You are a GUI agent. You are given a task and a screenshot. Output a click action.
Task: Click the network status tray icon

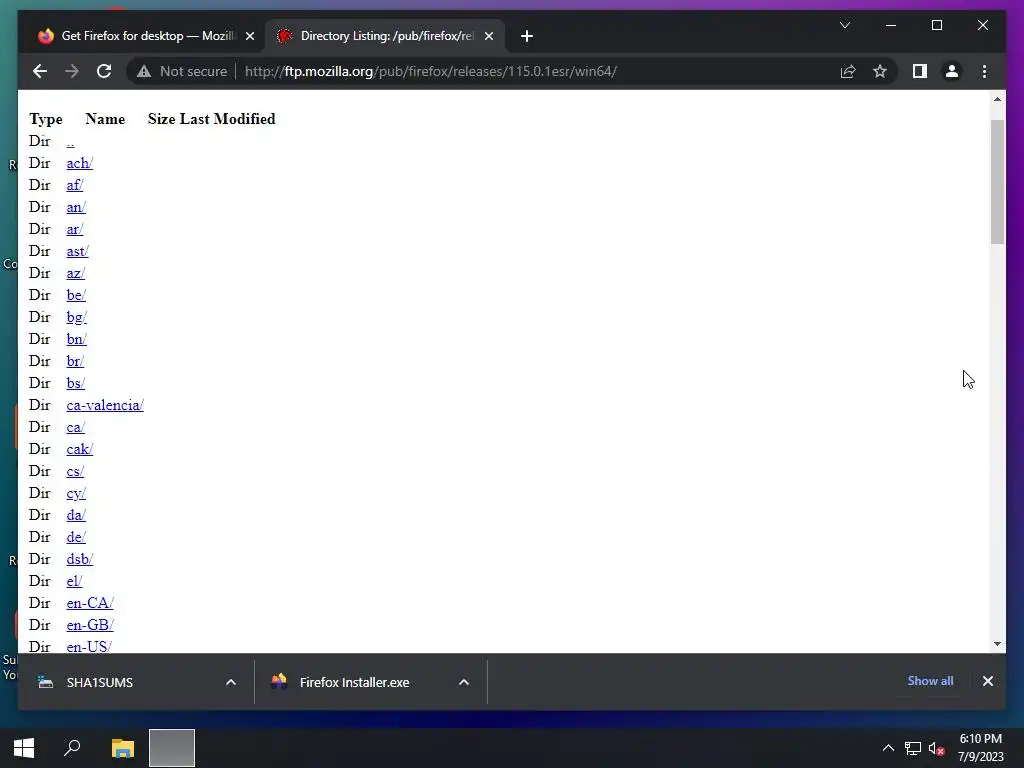point(912,748)
